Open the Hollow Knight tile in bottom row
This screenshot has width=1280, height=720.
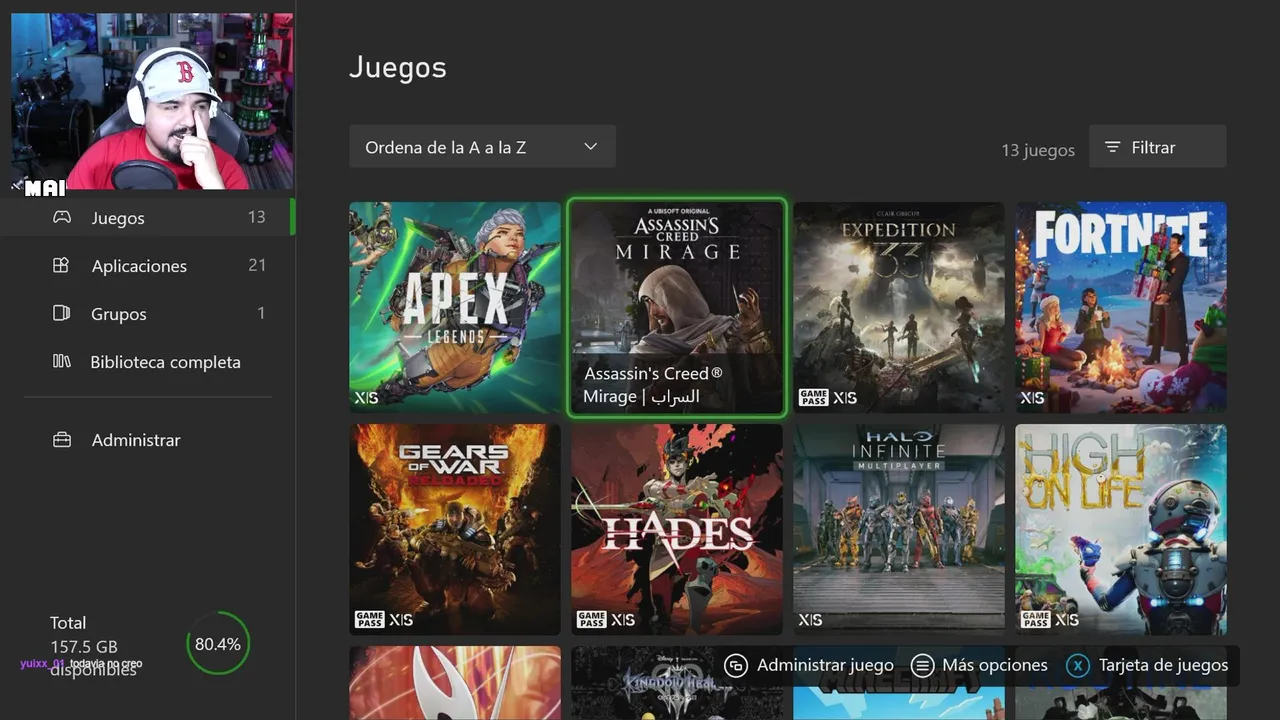tap(455, 683)
